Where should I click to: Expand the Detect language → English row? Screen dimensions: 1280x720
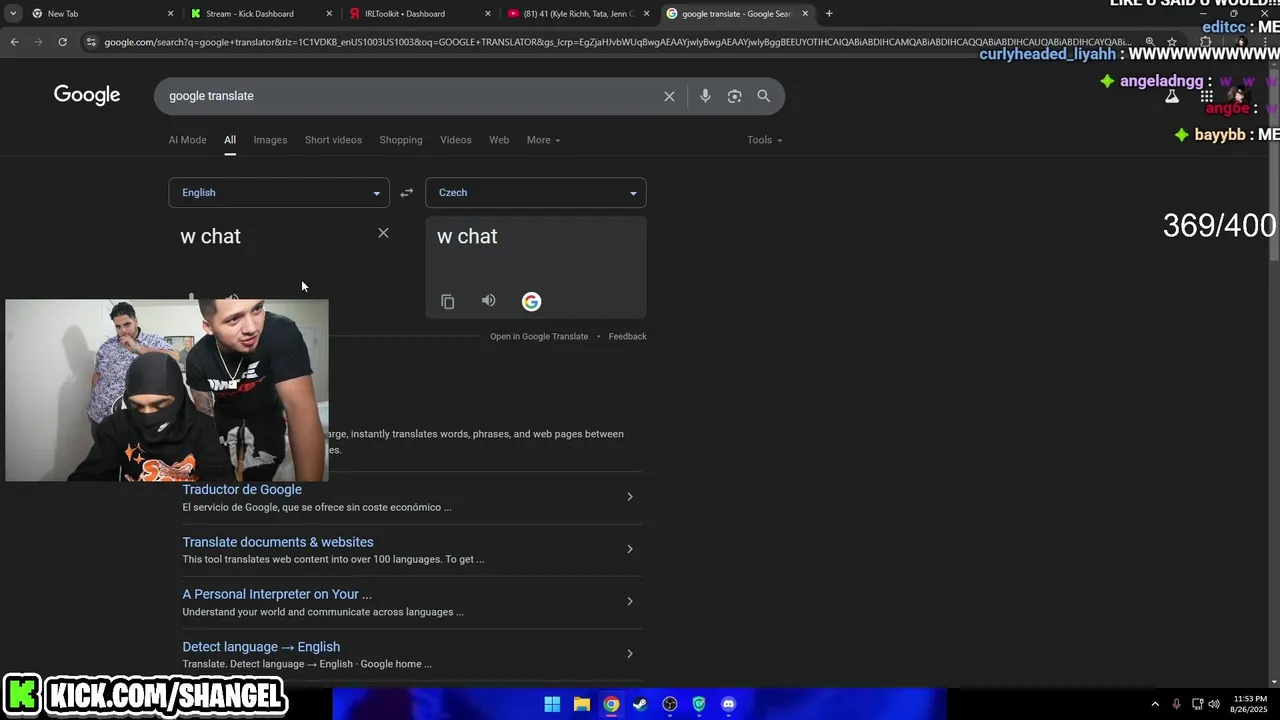pos(629,654)
